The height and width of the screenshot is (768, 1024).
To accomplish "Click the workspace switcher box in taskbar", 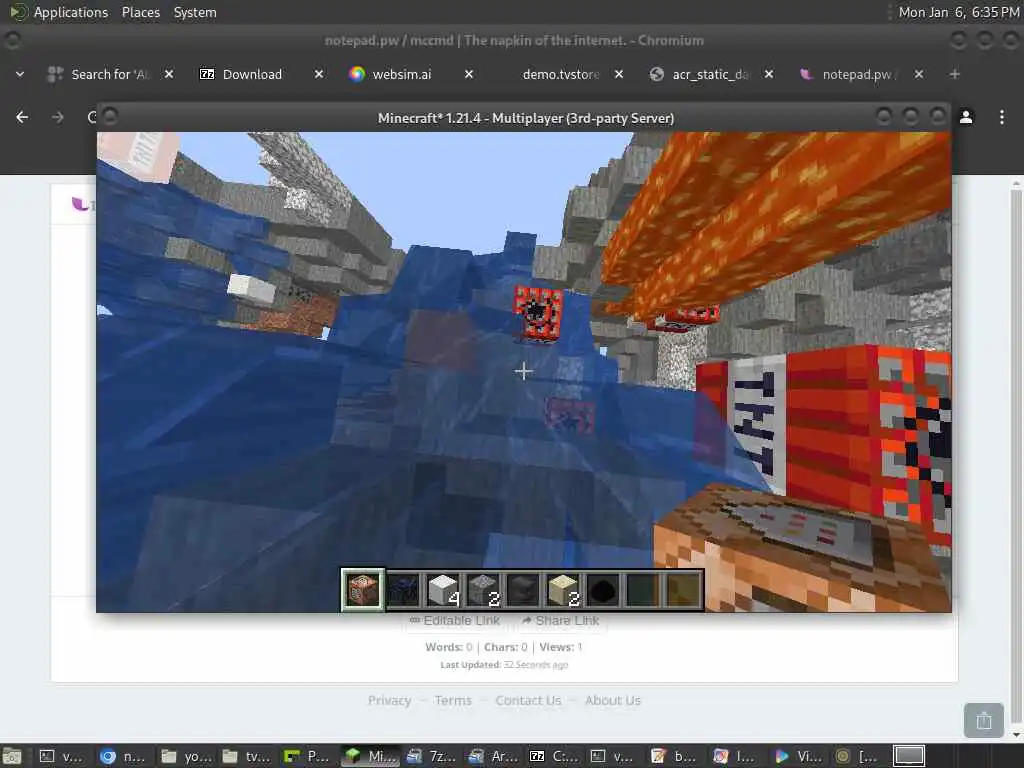I will coord(909,756).
